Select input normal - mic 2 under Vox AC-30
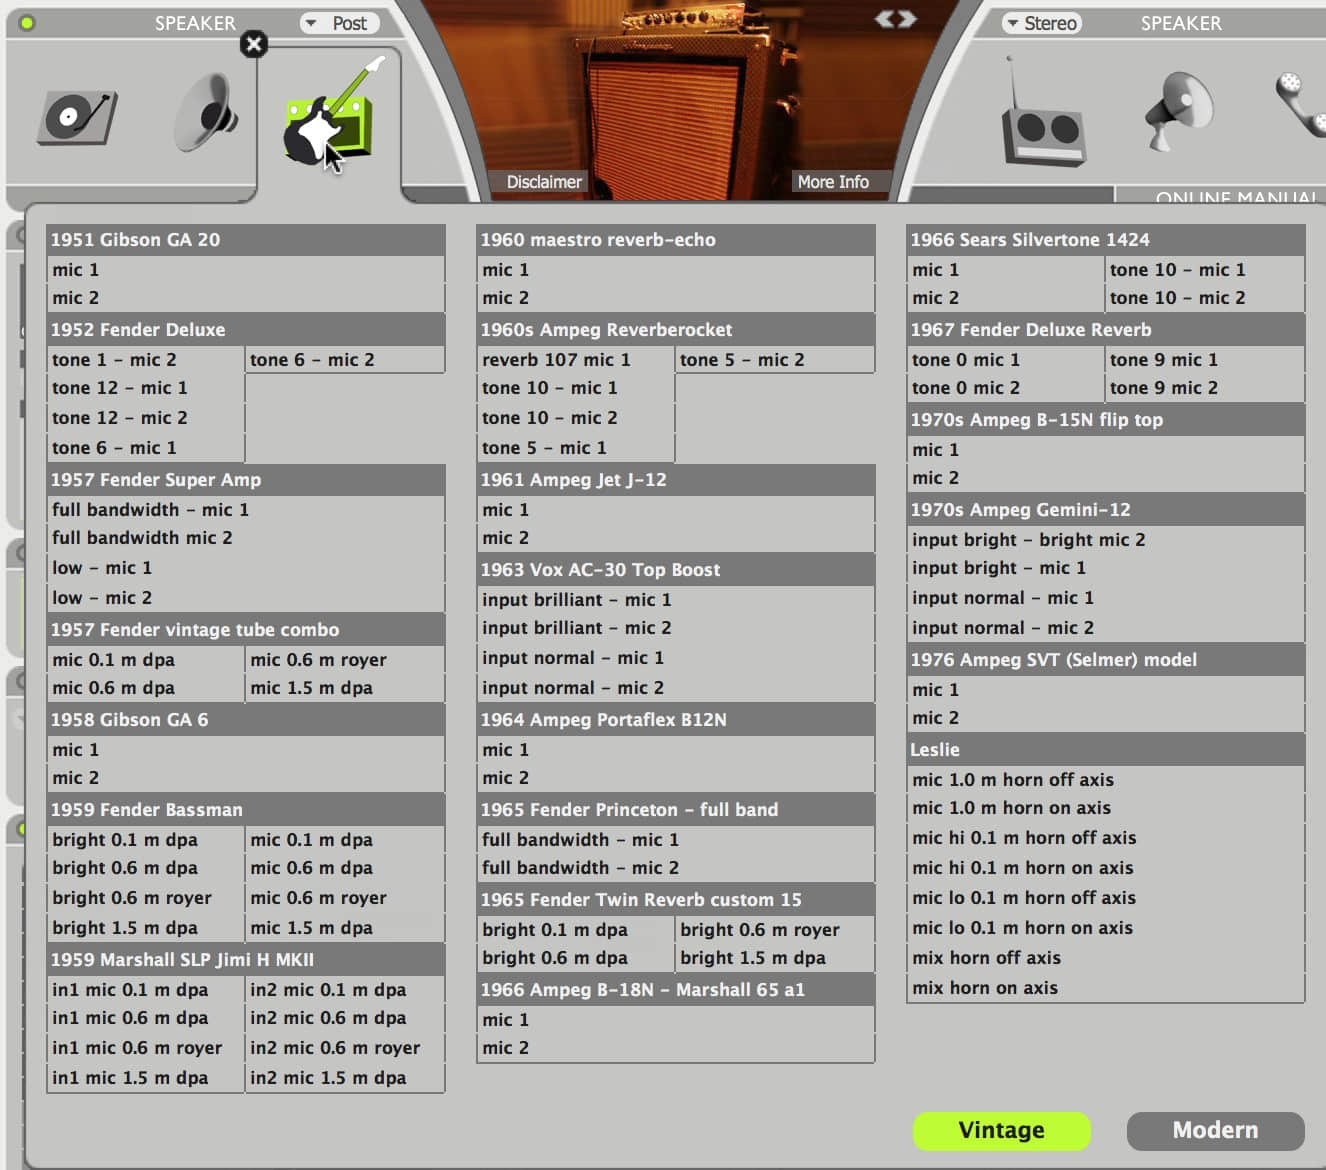Viewport: 1326px width, 1170px height. 675,688
